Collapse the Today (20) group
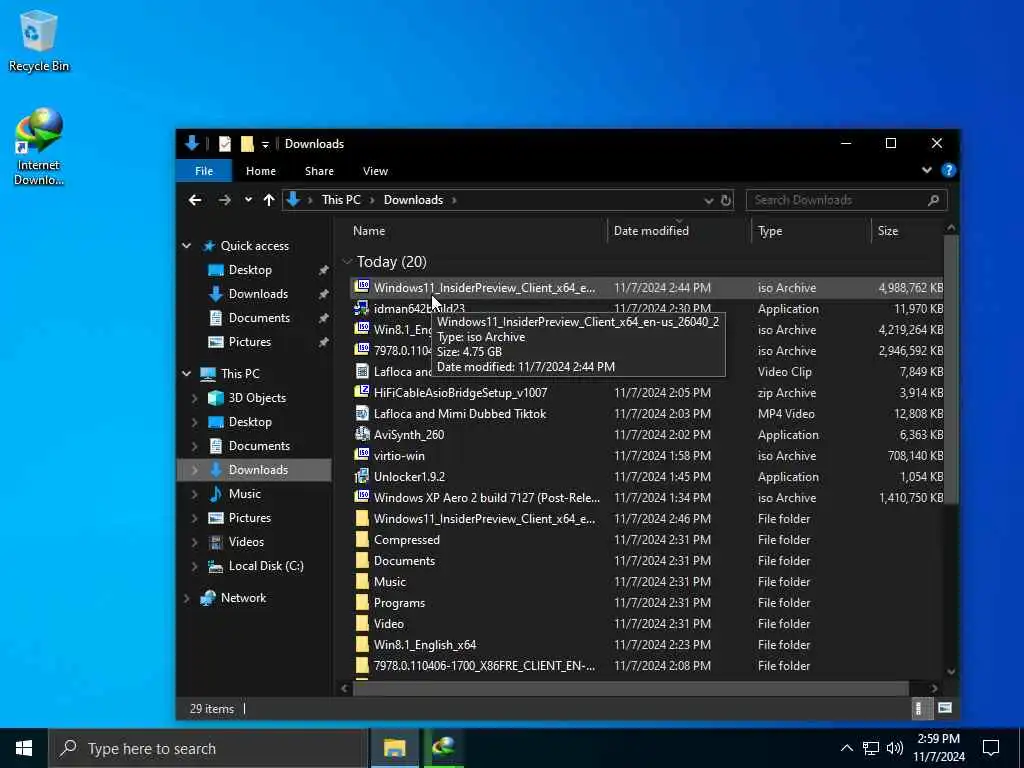1024x768 pixels. (x=347, y=262)
